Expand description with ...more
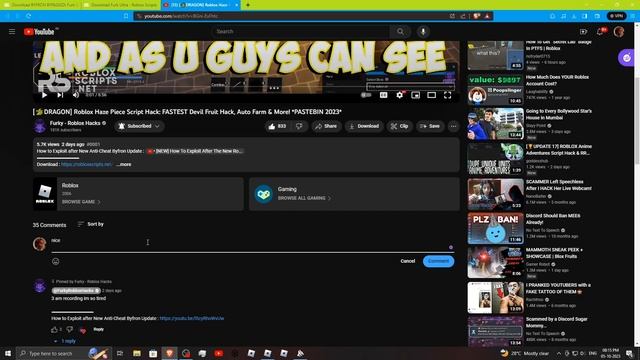 click(x=124, y=164)
